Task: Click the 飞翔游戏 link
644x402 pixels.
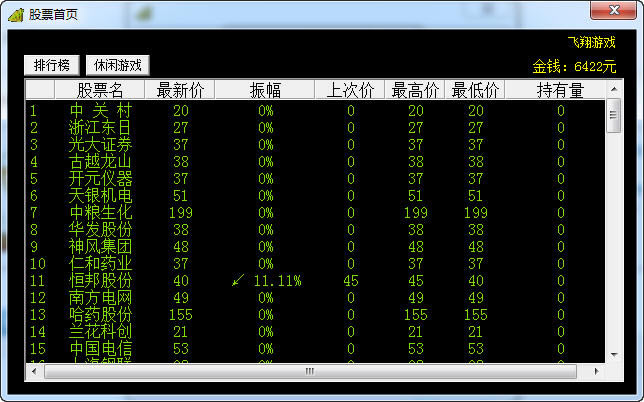Action: coord(591,43)
